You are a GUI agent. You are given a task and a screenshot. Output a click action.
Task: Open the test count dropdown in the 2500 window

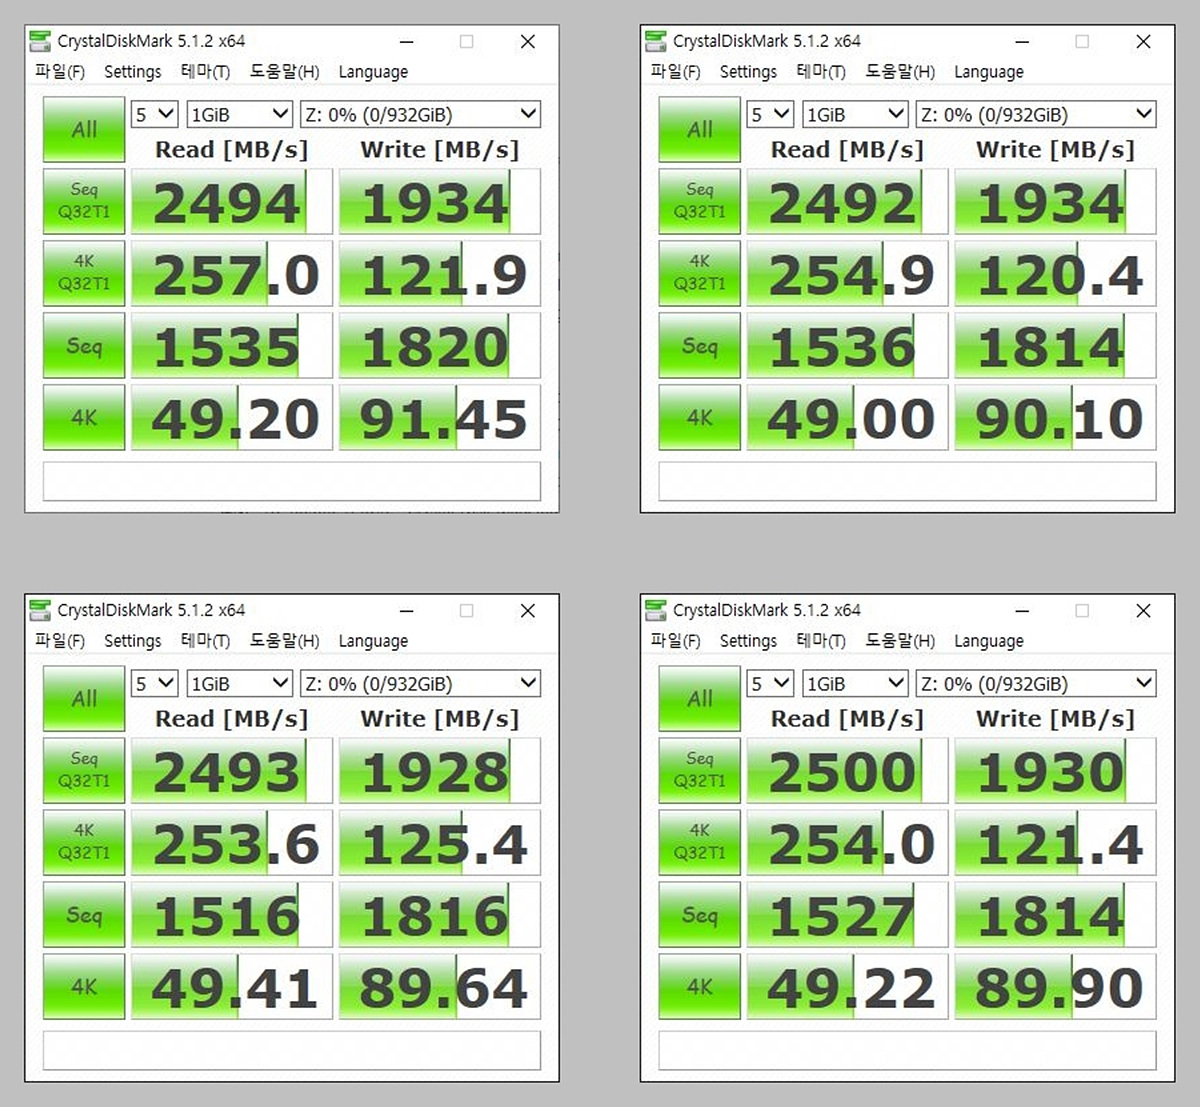(x=771, y=683)
